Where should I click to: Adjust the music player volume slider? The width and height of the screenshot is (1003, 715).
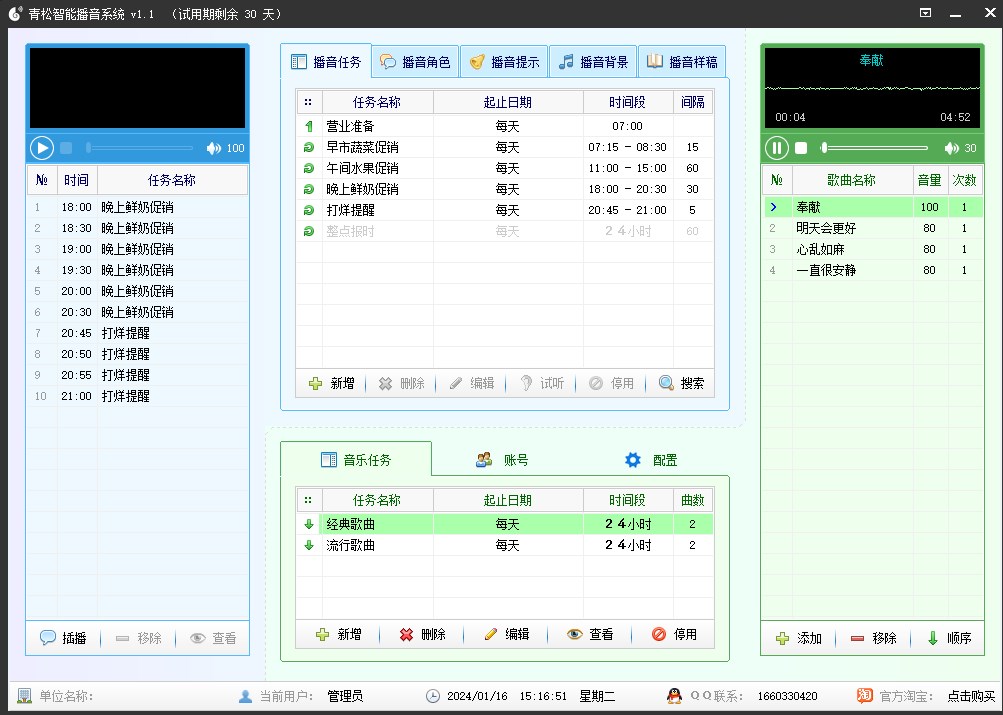(x=875, y=148)
